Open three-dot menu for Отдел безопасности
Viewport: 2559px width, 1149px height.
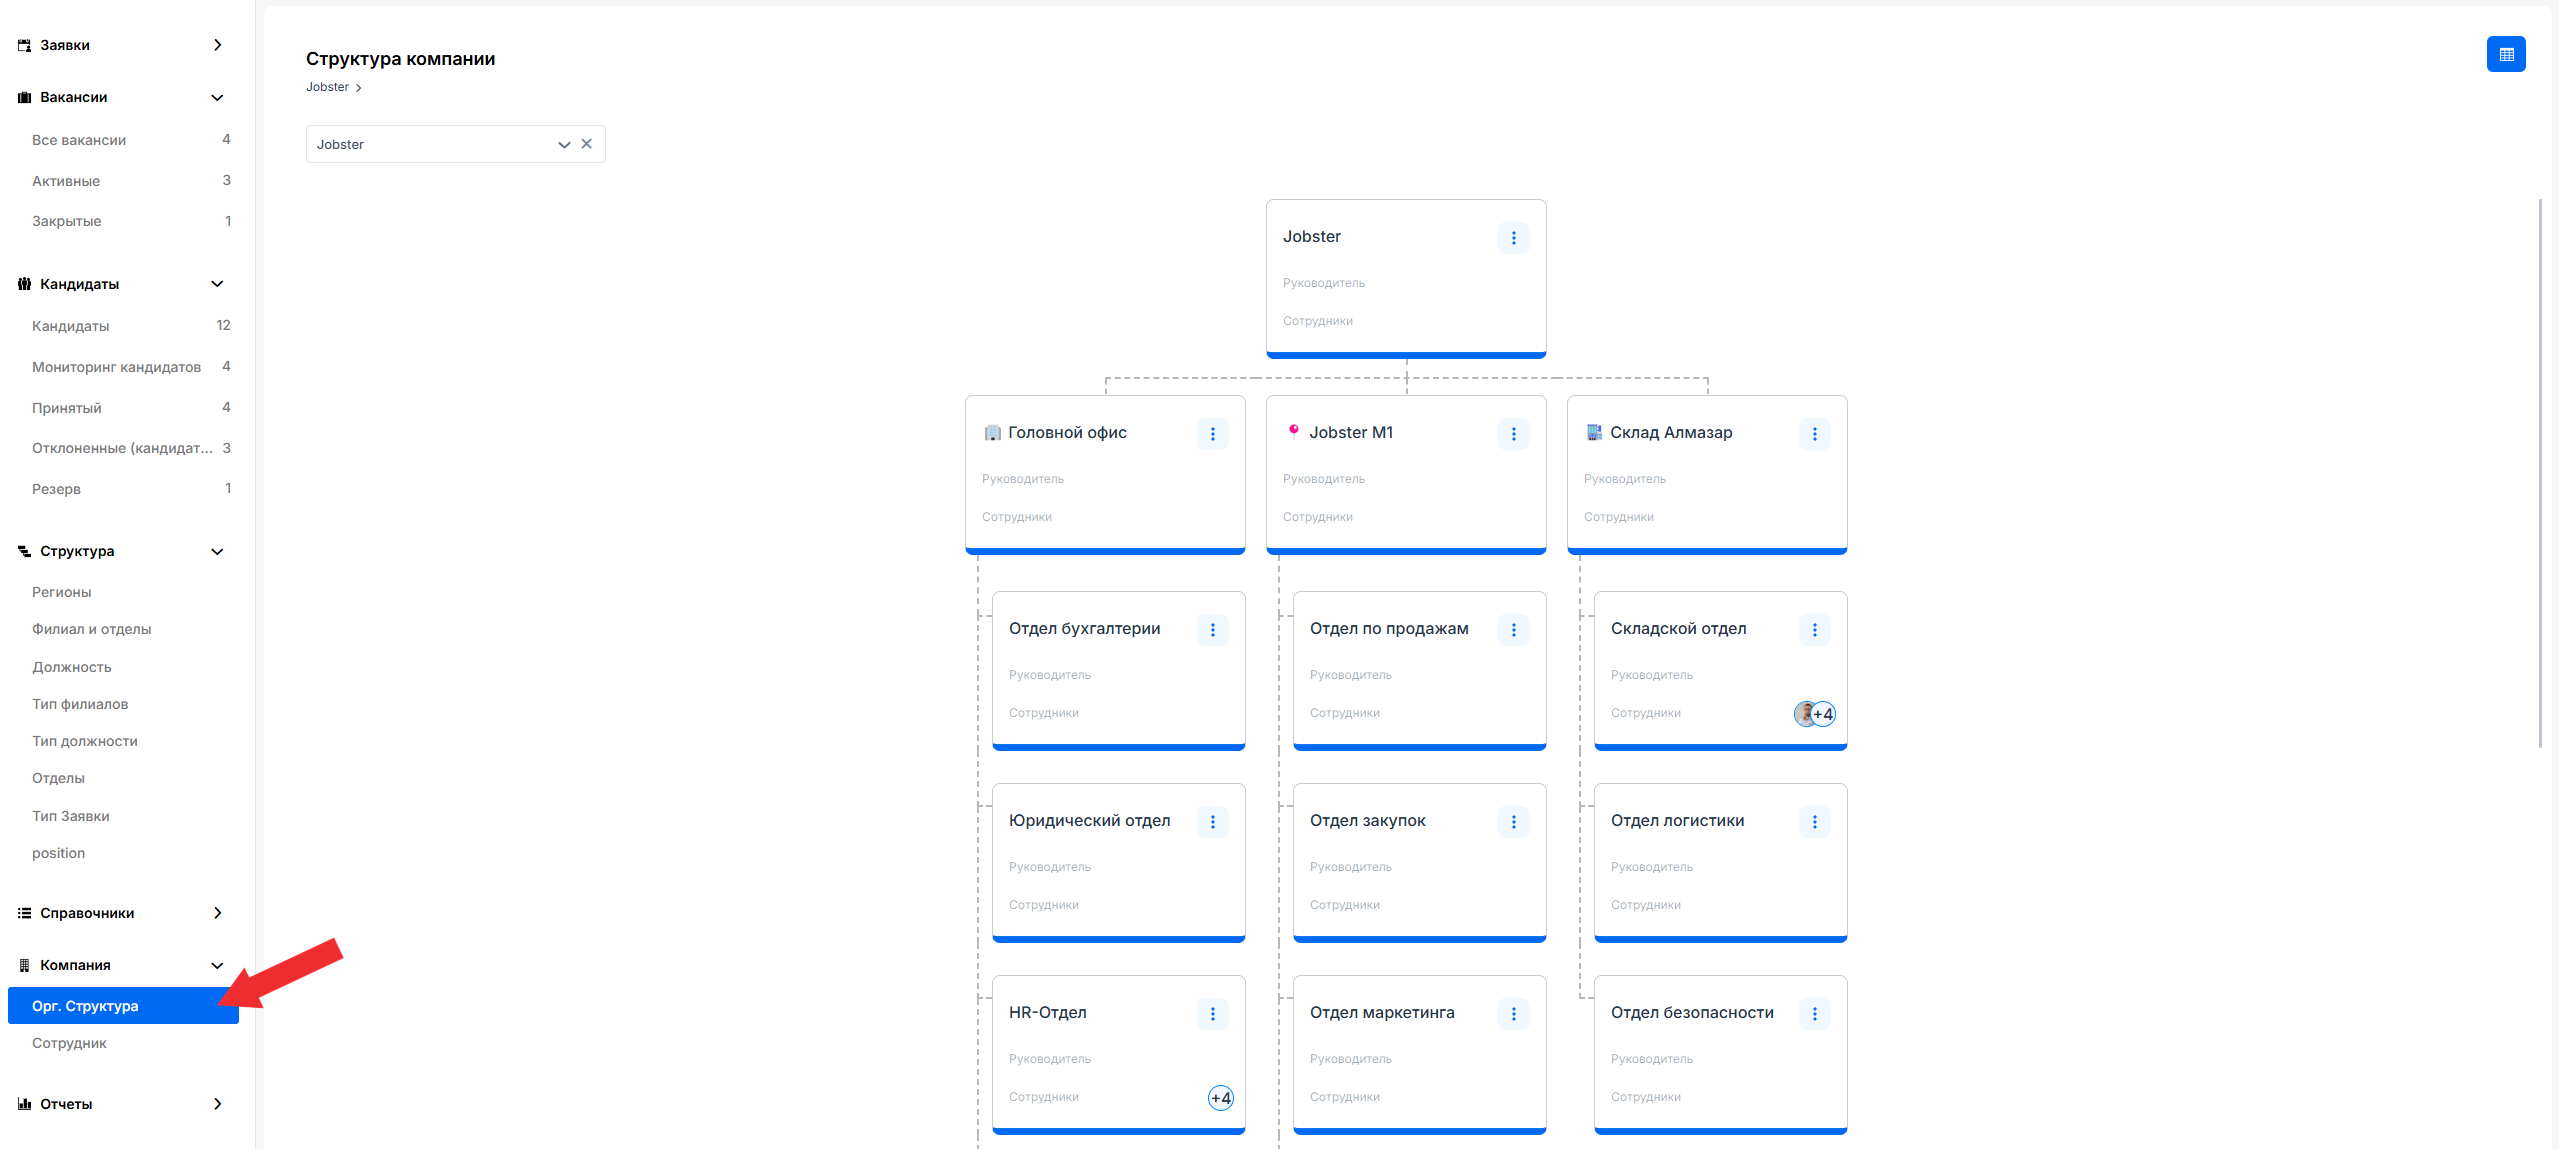coord(1814,1014)
